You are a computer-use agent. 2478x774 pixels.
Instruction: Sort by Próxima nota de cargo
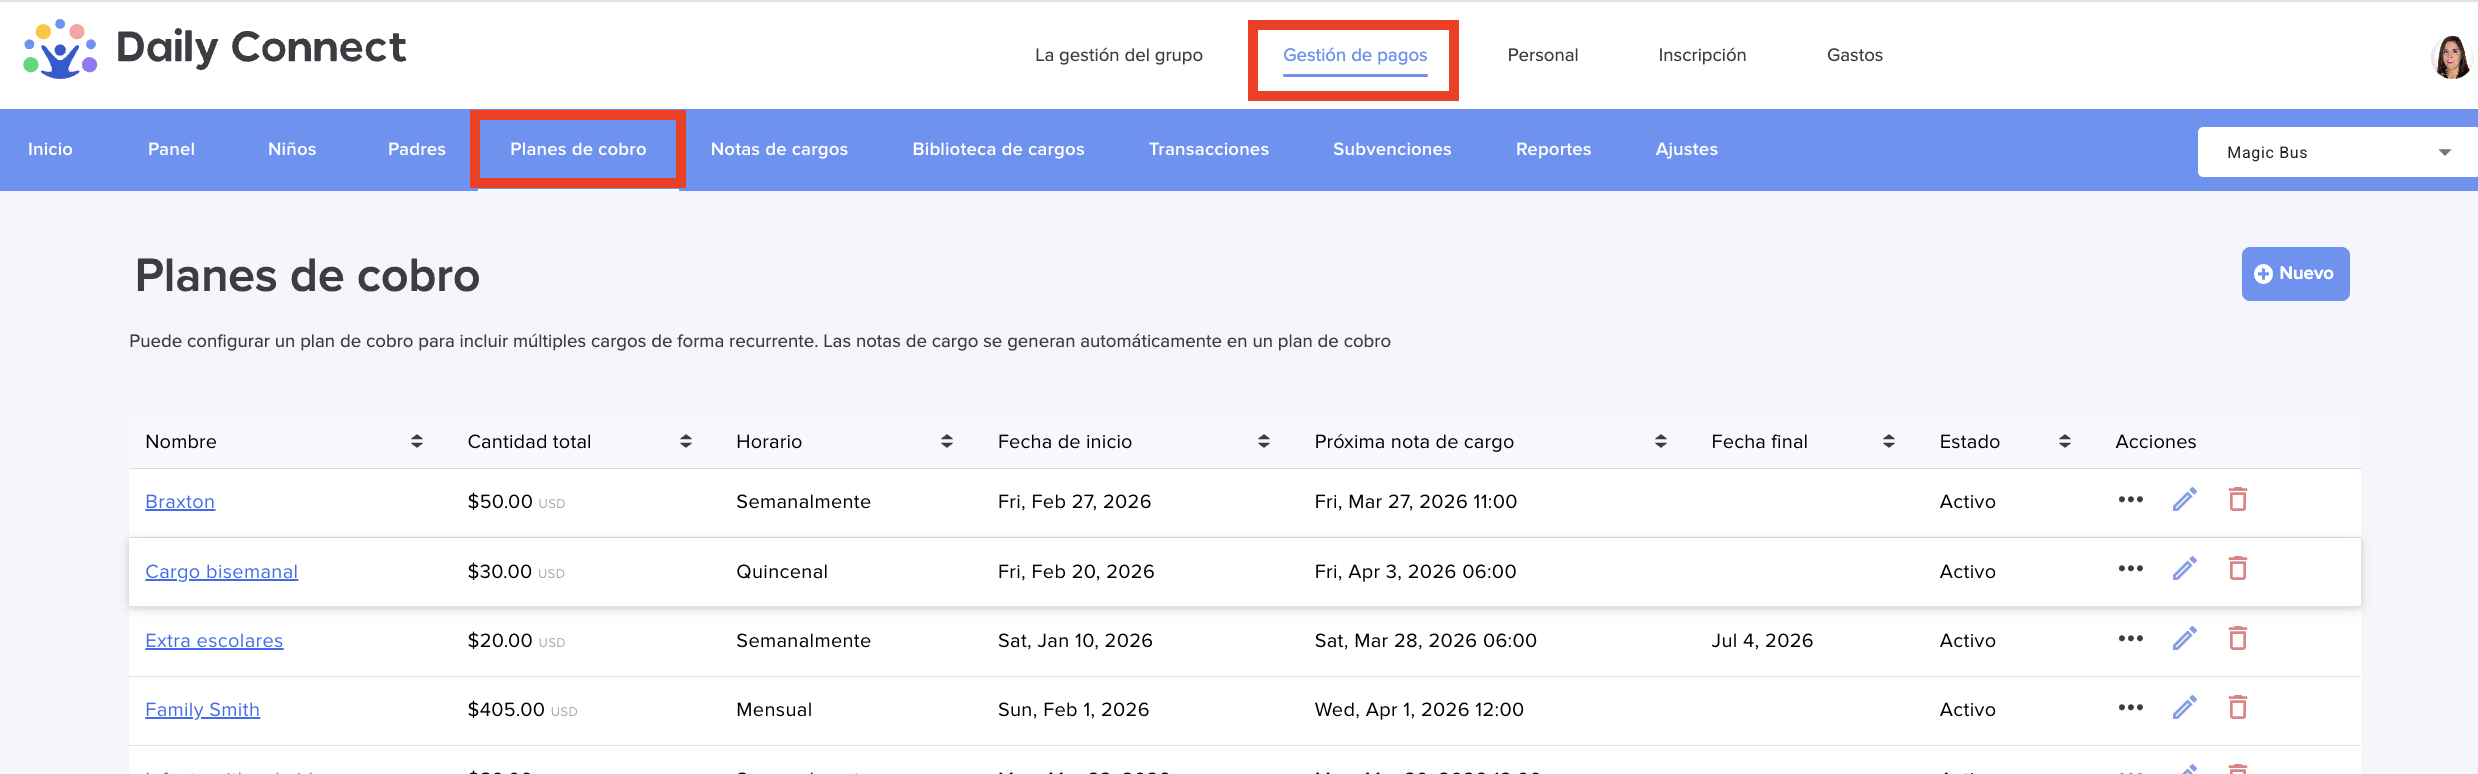(x=1661, y=441)
